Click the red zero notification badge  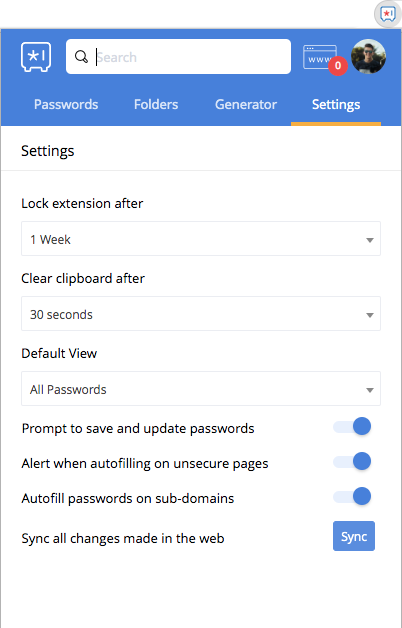click(x=338, y=65)
